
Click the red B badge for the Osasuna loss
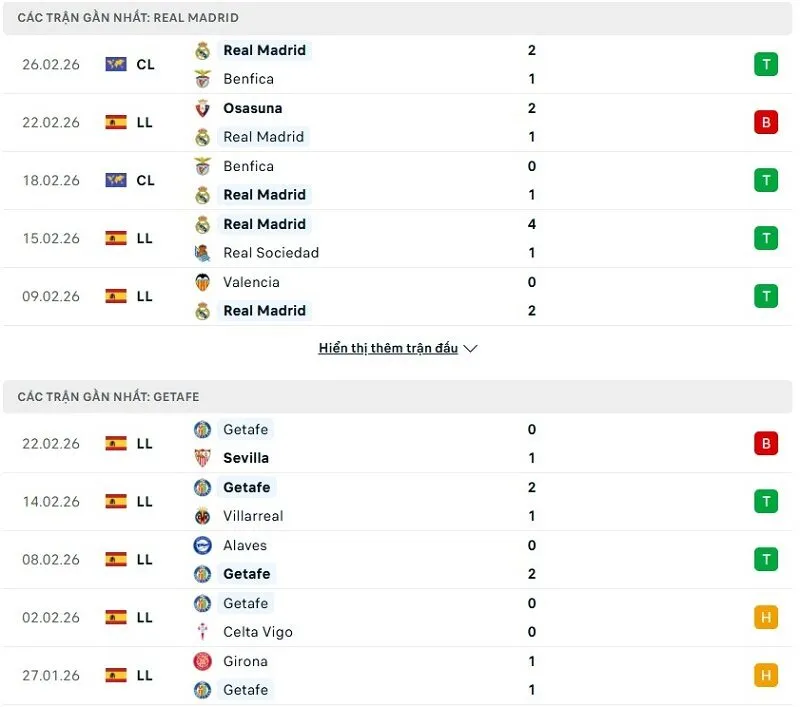(x=766, y=121)
